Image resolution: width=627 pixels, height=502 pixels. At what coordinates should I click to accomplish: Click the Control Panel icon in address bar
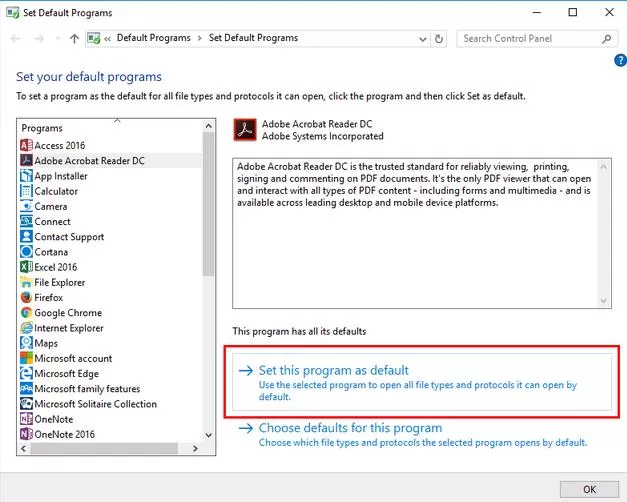(x=94, y=38)
